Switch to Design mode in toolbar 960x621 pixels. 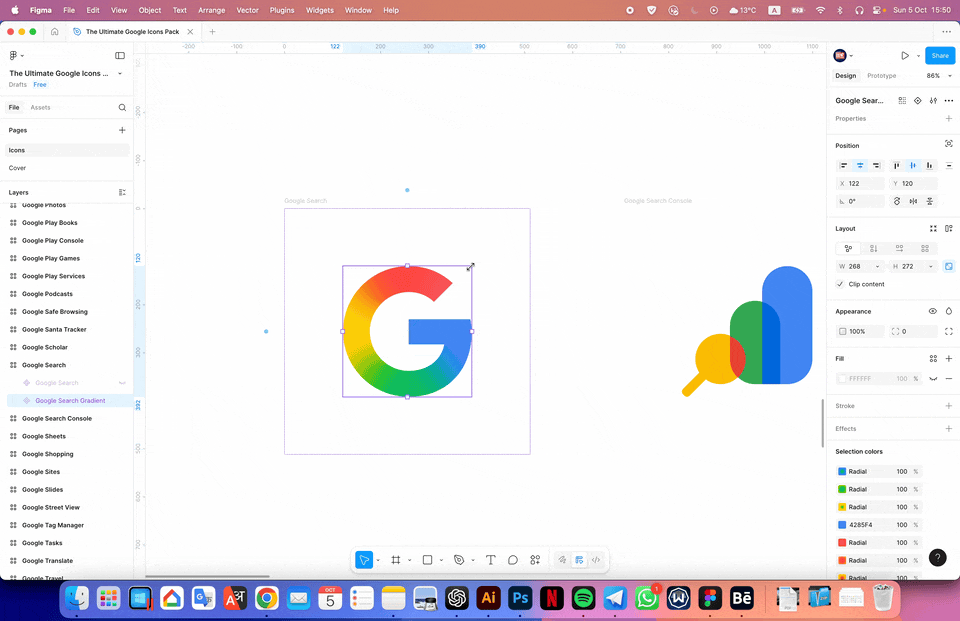pos(579,560)
